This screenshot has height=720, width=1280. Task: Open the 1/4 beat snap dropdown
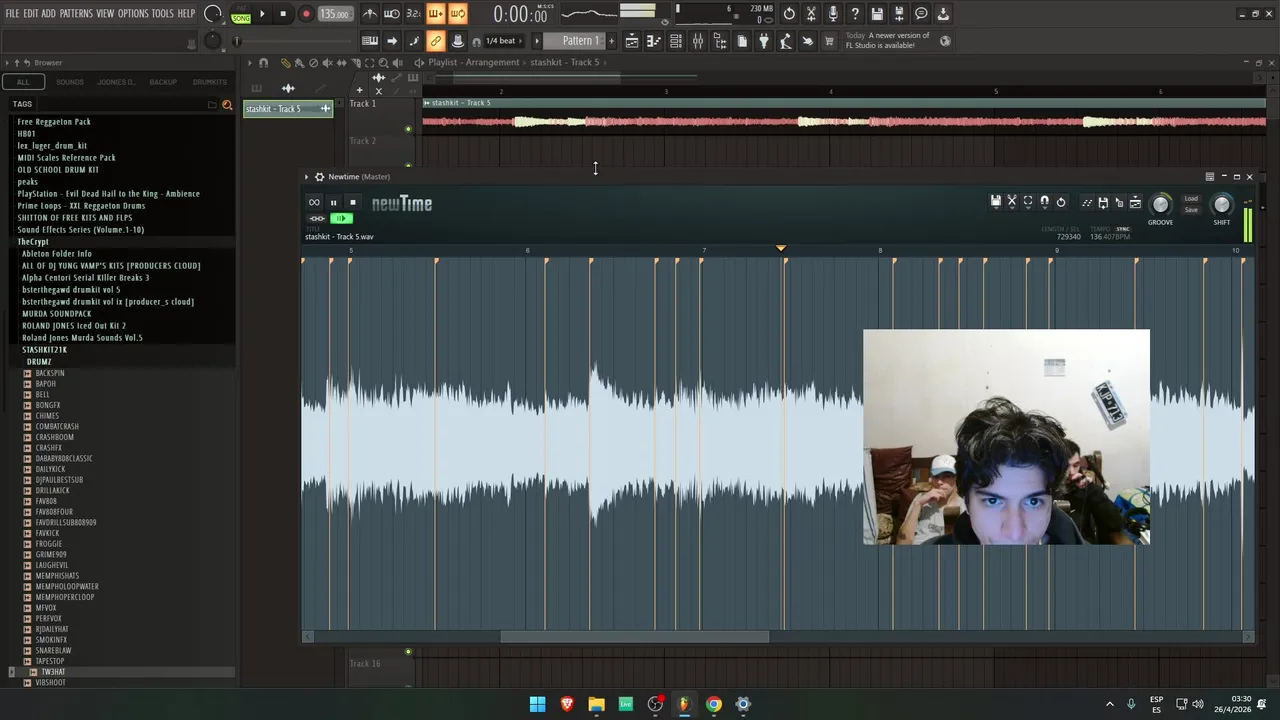point(505,41)
